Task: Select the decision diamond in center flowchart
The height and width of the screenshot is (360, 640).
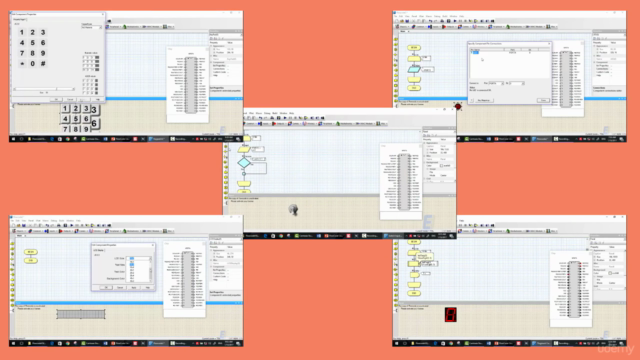Action: point(244,162)
